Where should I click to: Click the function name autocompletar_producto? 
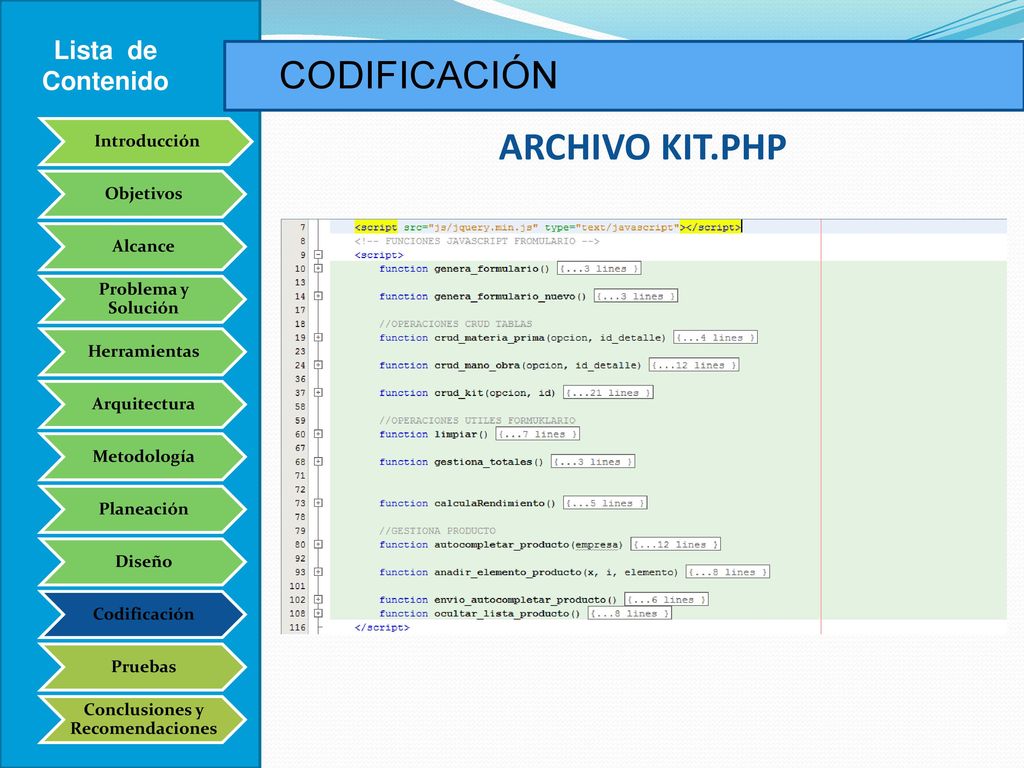(502, 545)
